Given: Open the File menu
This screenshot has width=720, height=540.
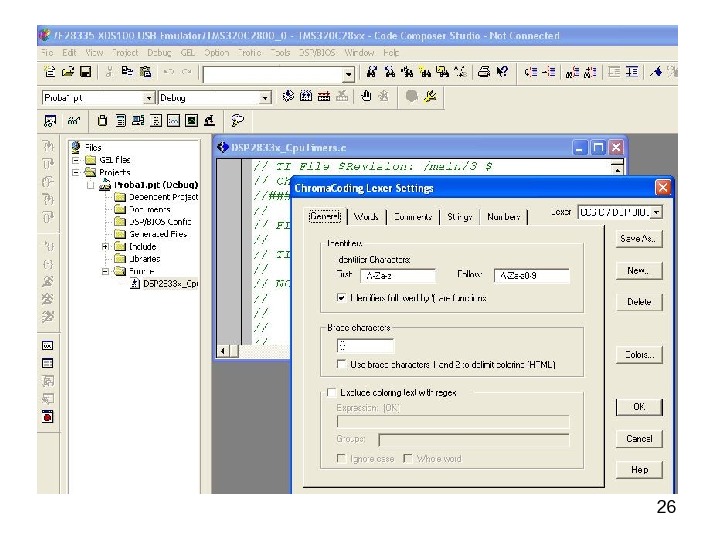Looking at the screenshot, I should (x=47, y=53).
